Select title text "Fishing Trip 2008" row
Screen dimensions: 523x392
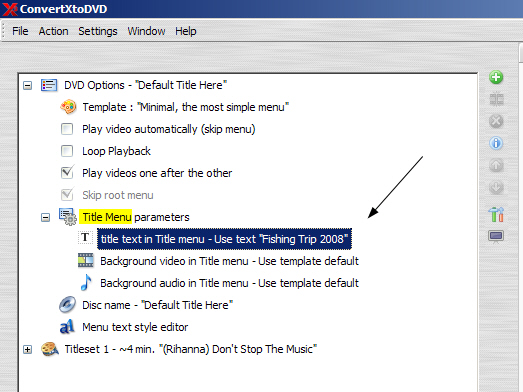[224, 239]
